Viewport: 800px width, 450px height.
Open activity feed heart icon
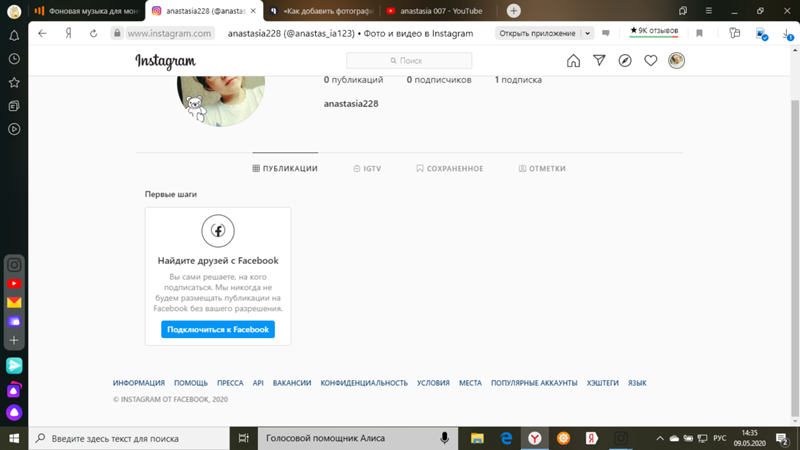click(x=651, y=61)
